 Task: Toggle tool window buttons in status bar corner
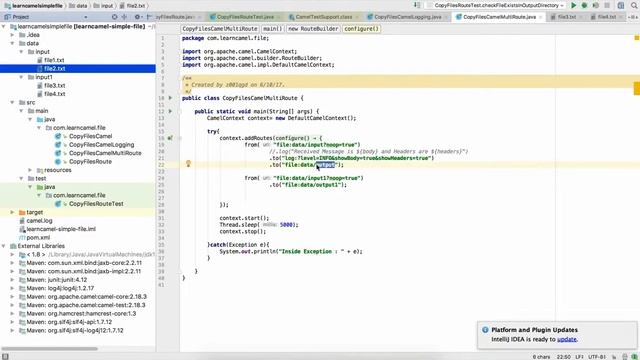pos(5,356)
